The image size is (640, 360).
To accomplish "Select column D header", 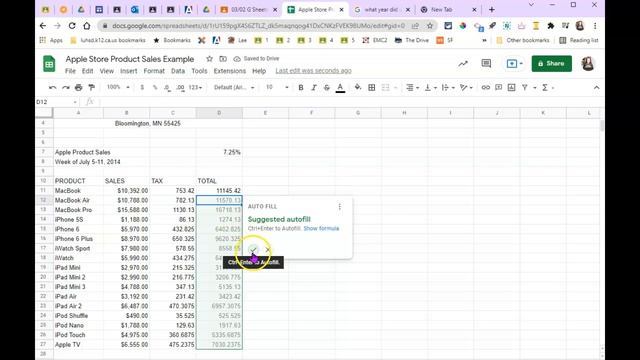I will tap(219, 113).
